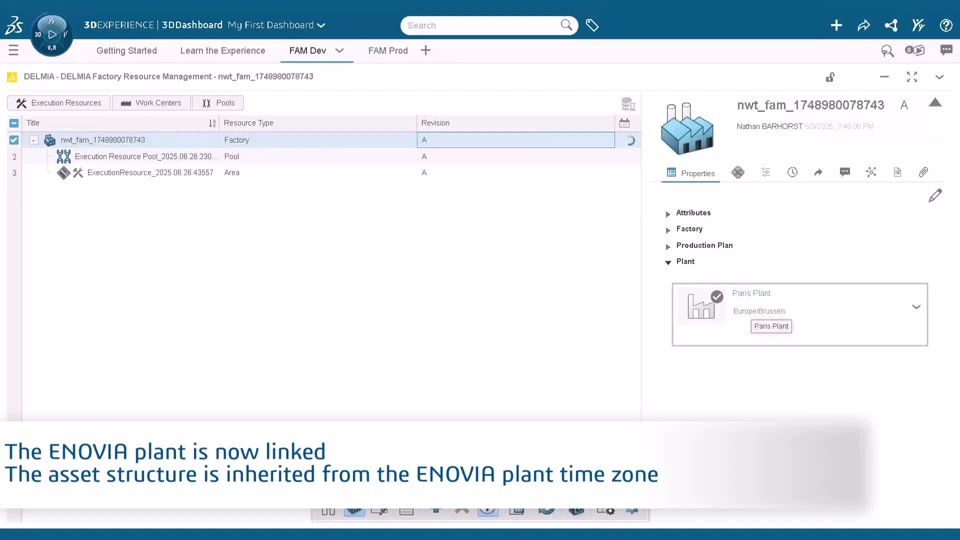Open the diamond tab icon beside Properties

point(738,173)
